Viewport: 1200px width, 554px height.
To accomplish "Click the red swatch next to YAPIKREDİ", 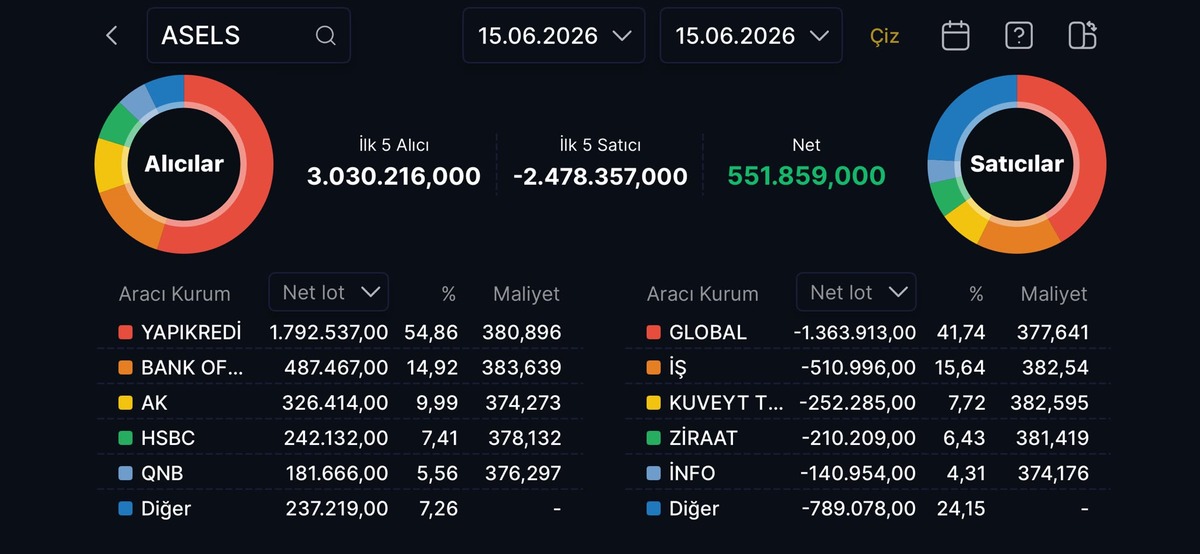I will tap(125, 332).
